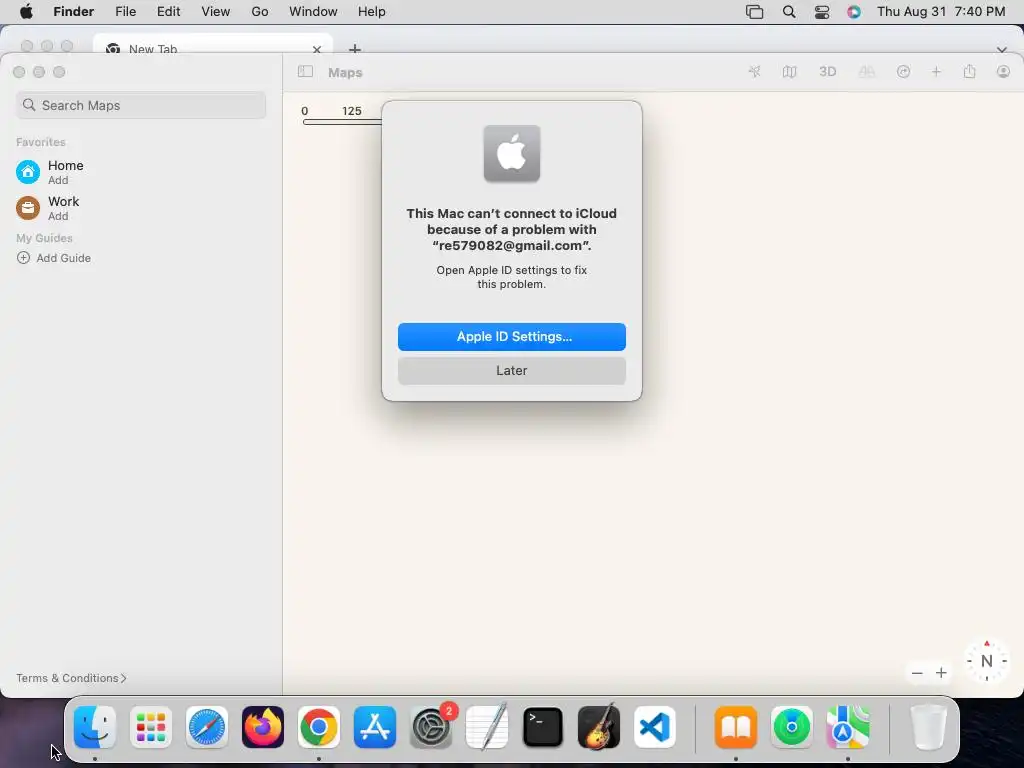Viewport: 1024px width, 768px height.
Task: Open the map mode picker in the Maps toolbar
Action: (789, 72)
